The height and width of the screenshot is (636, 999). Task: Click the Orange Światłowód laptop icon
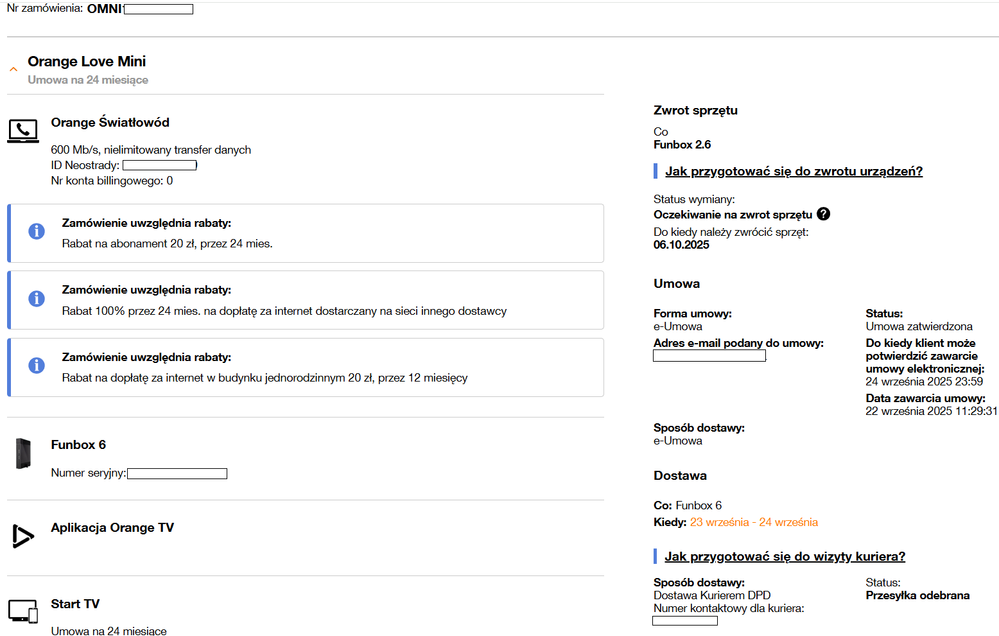[x=23, y=130]
